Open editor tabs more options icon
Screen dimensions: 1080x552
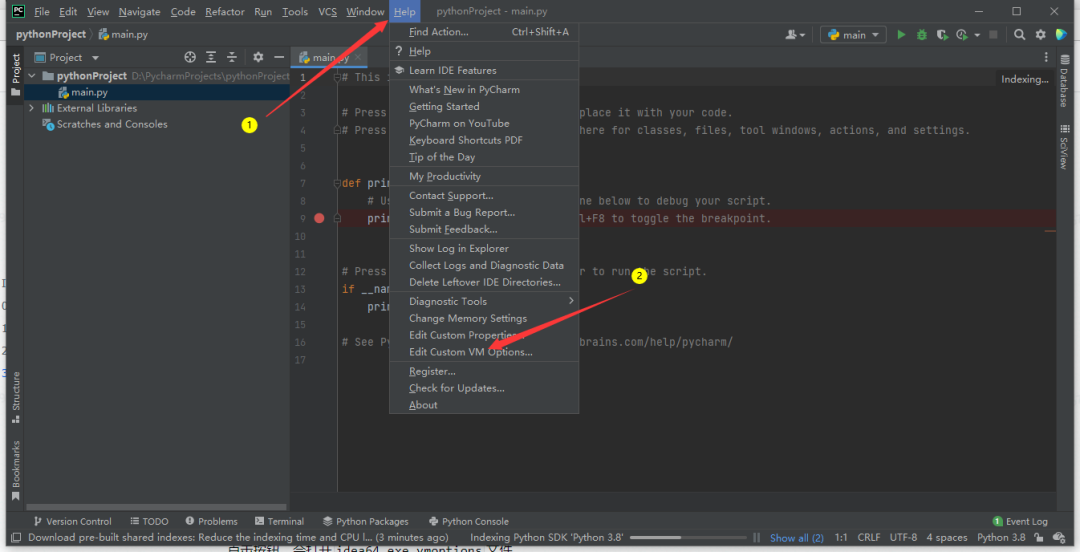point(1046,57)
